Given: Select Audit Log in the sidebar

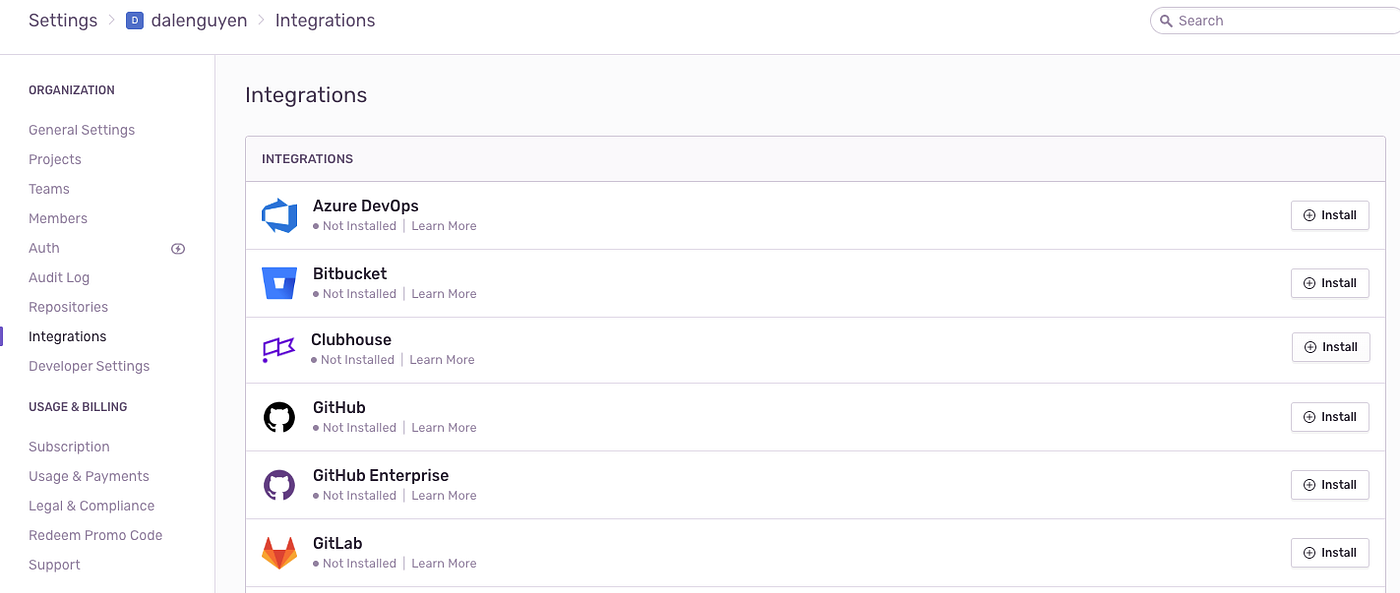Looking at the screenshot, I should tap(59, 278).
